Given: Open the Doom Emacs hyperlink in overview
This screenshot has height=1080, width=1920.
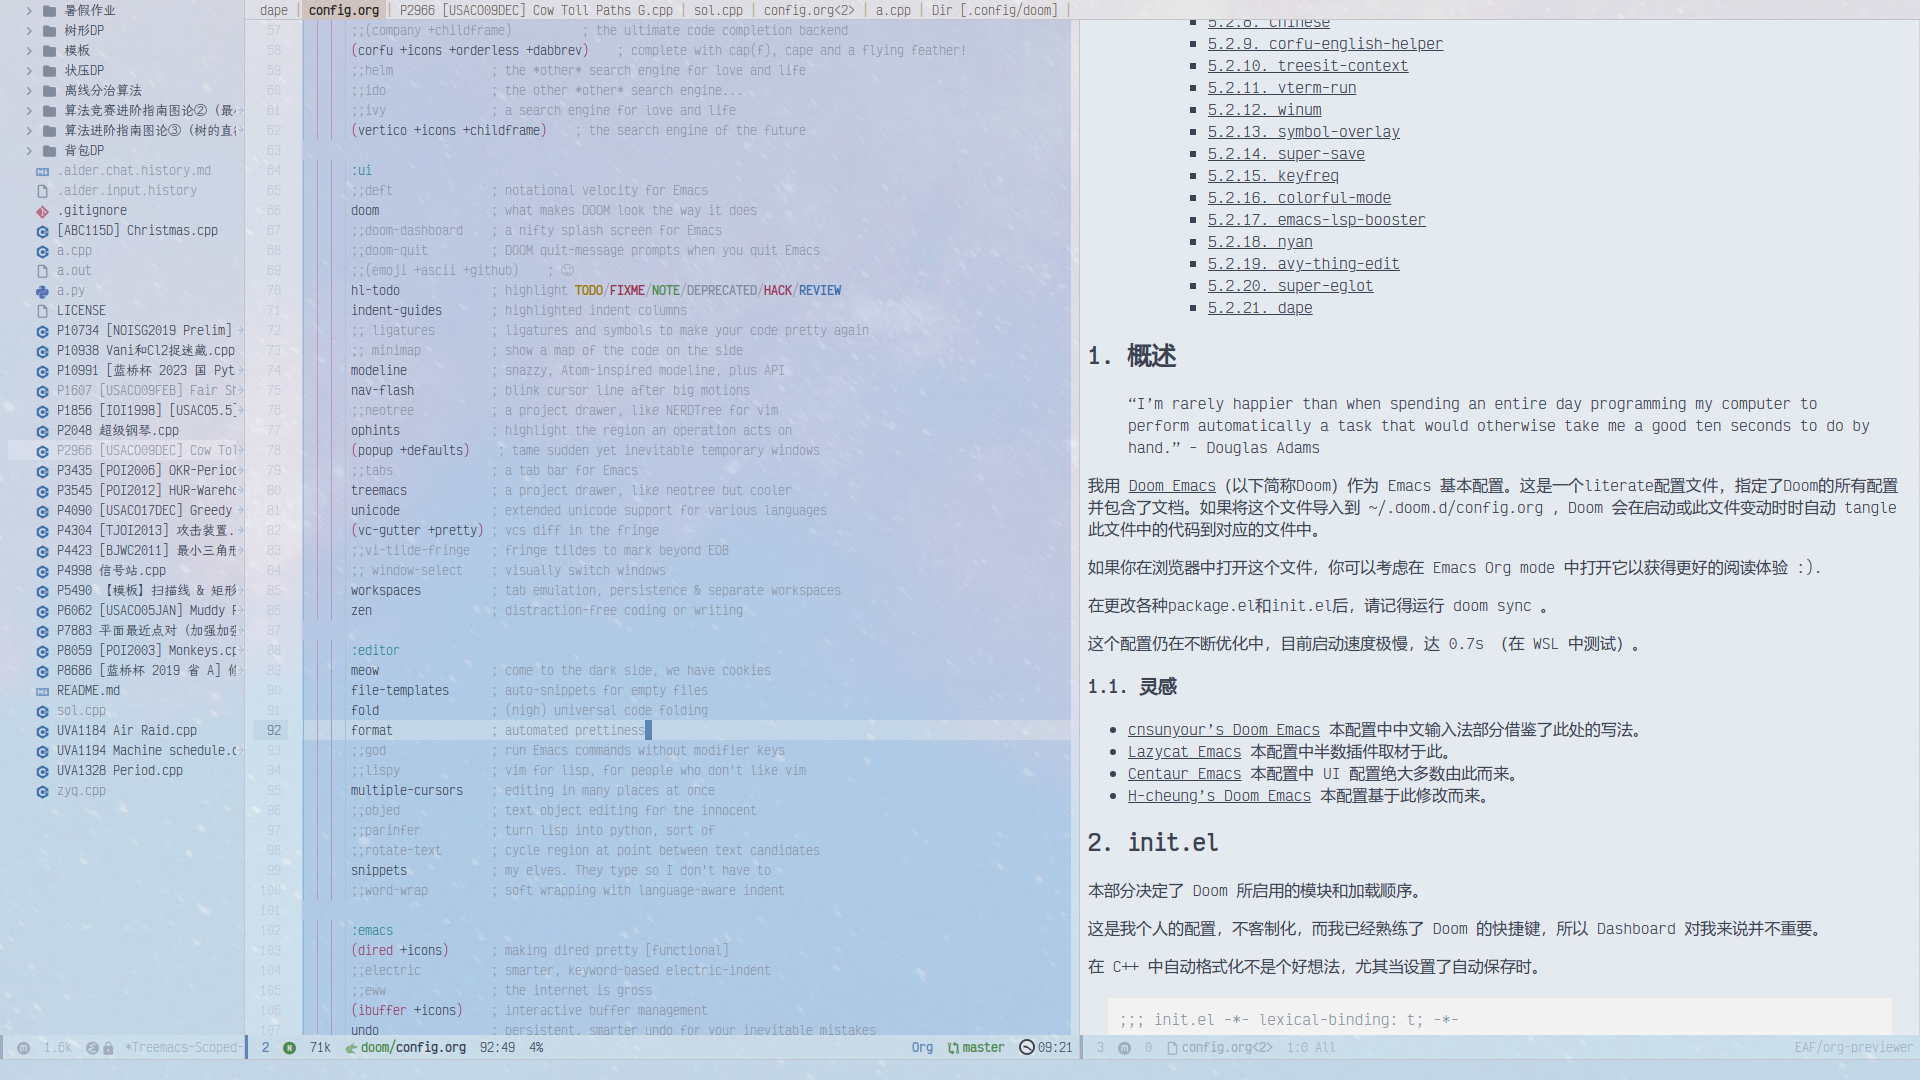Looking at the screenshot, I should [x=1171, y=486].
